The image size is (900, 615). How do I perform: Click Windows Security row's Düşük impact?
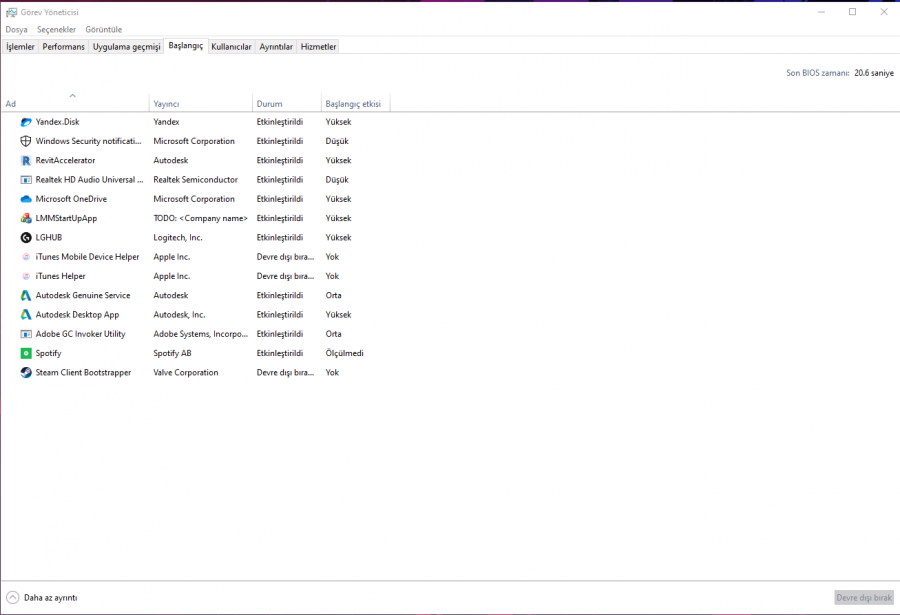[x=337, y=141]
